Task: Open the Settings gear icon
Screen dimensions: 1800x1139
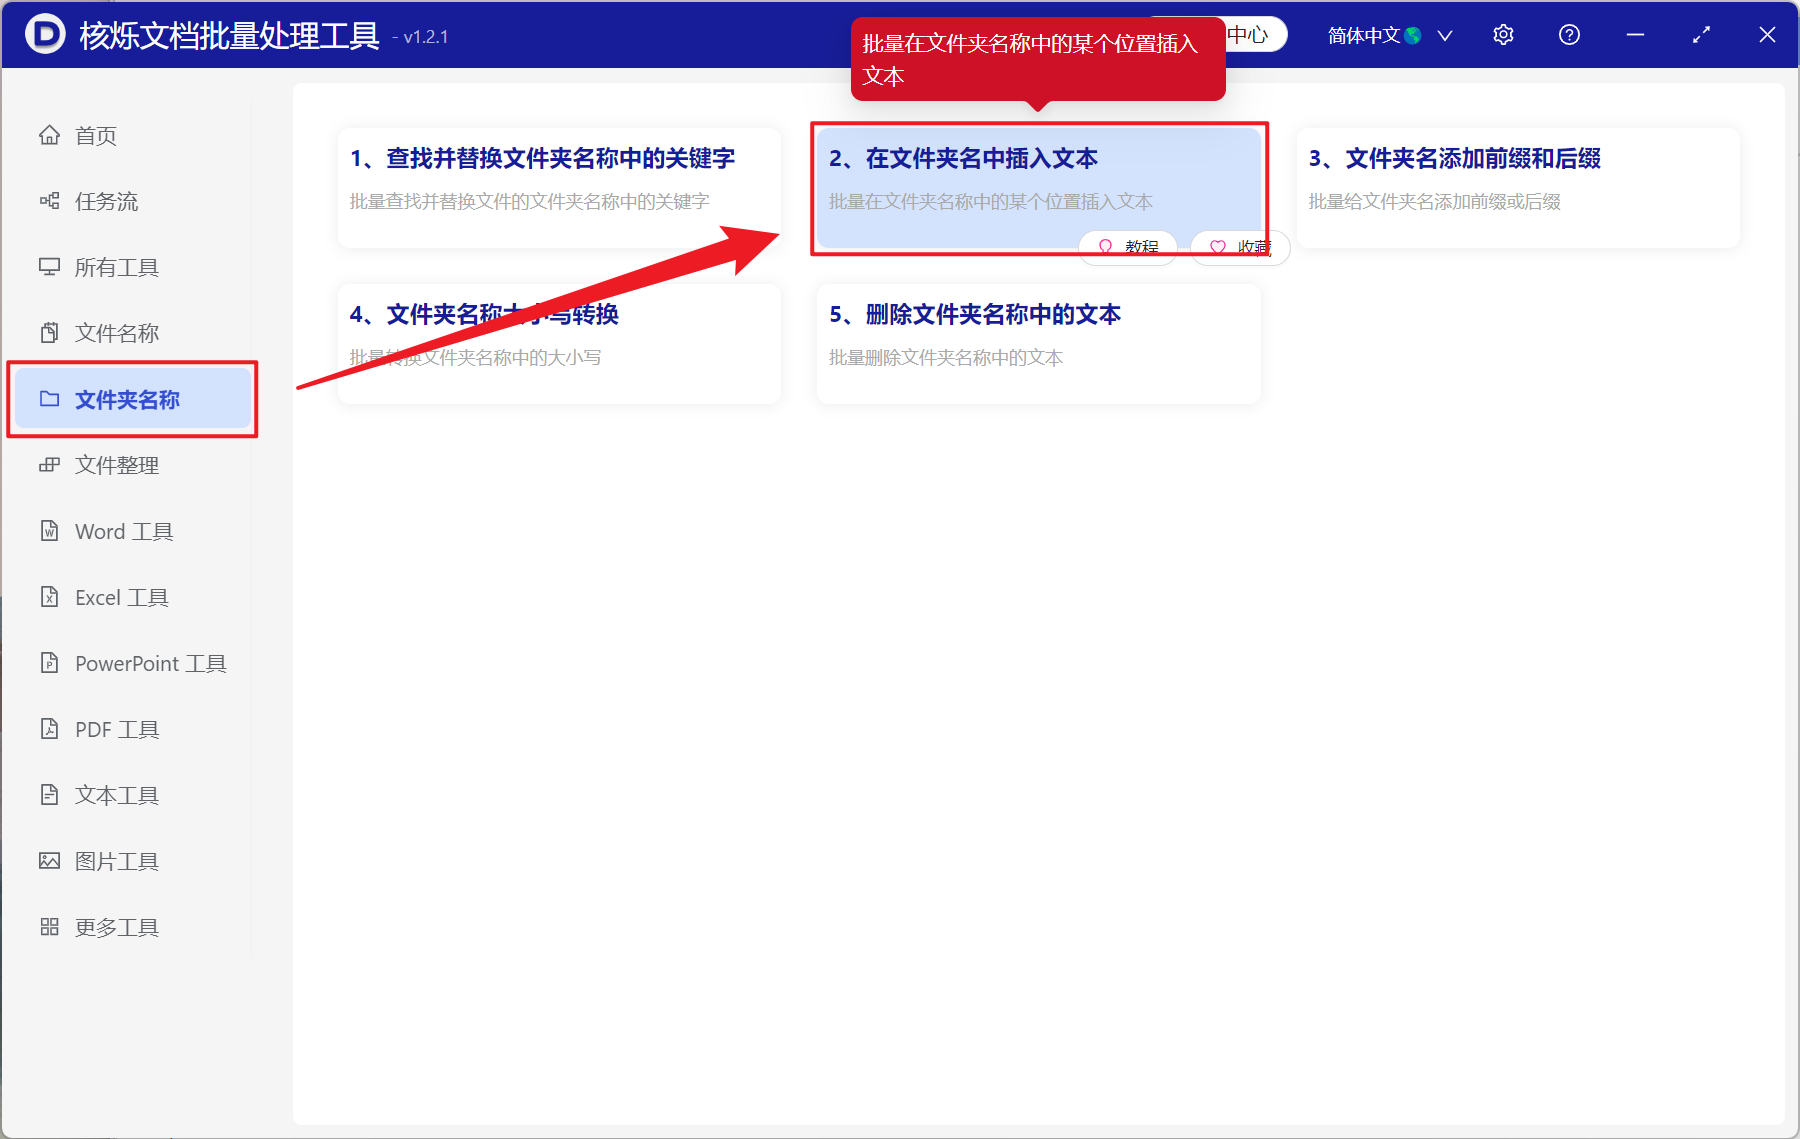Action: tap(1503, 34)
